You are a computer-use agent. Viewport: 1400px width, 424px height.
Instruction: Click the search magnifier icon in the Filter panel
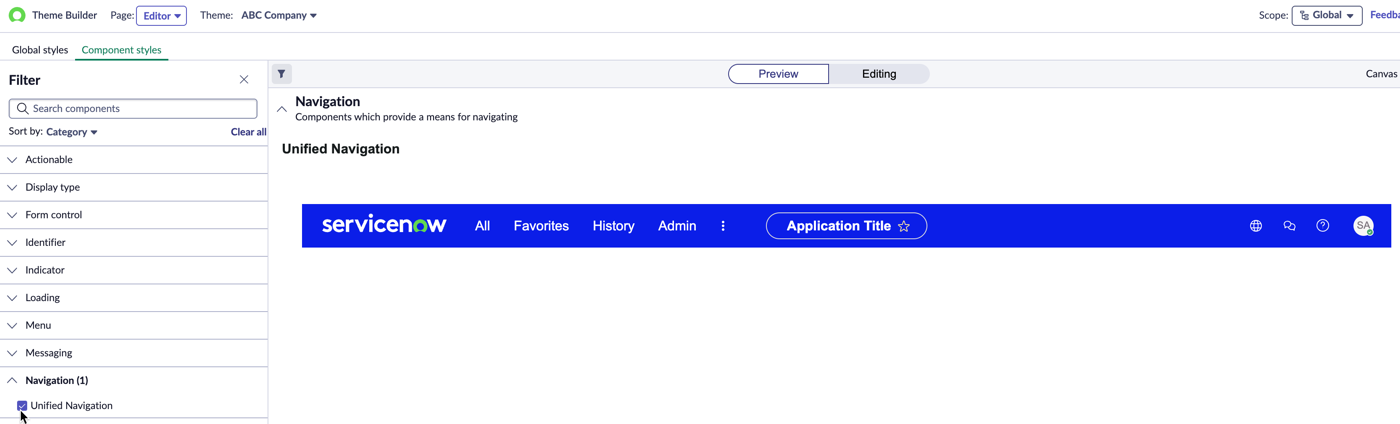[23, 108]
